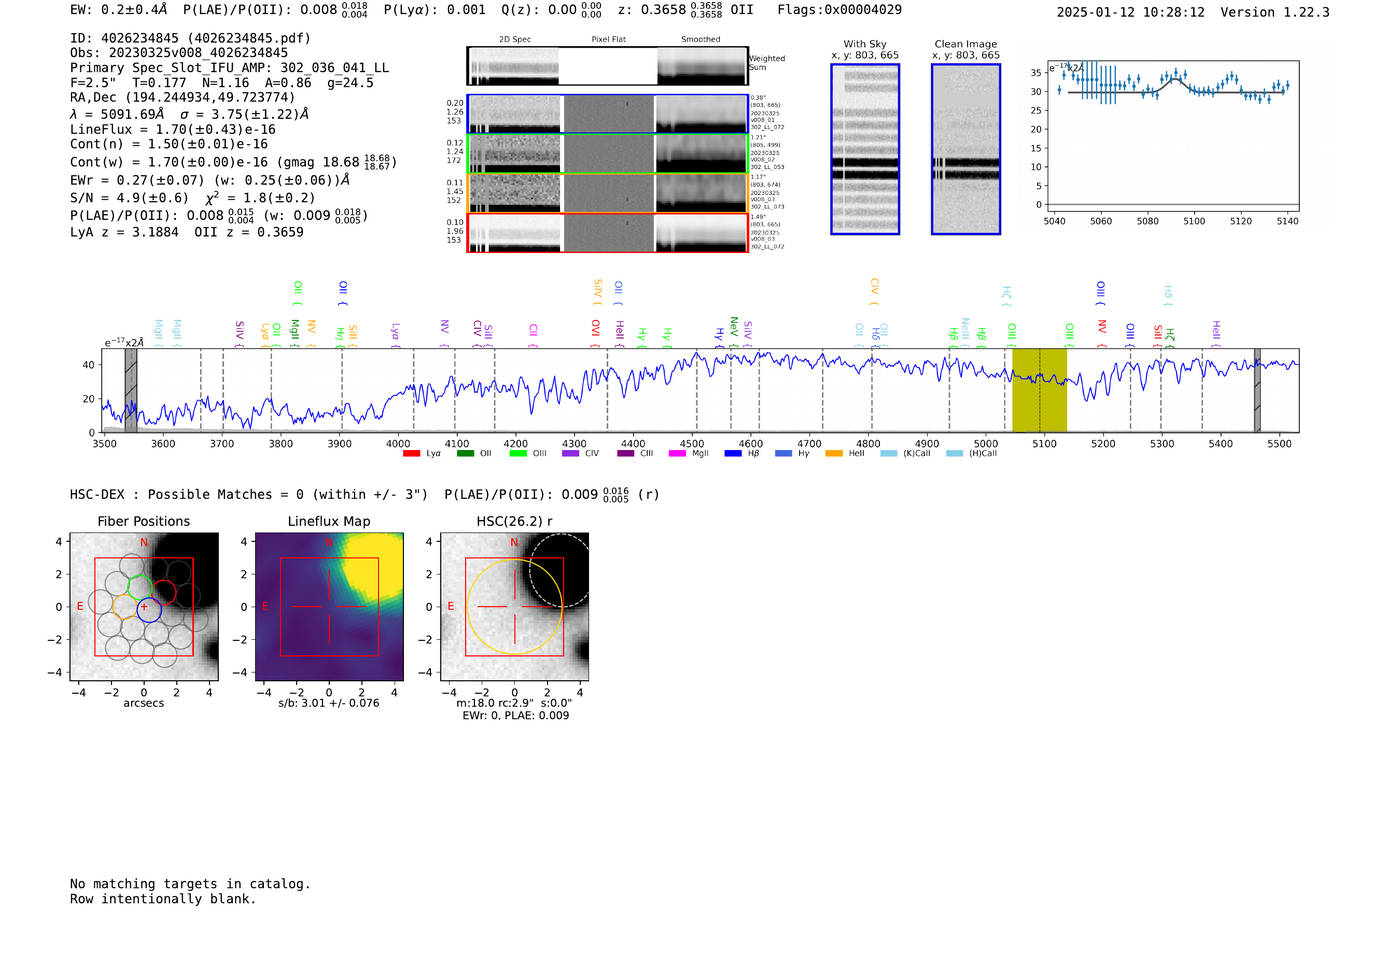1400x953 pixels.
Task: Click the 2D Spec column header
Action: click(515, 40)
